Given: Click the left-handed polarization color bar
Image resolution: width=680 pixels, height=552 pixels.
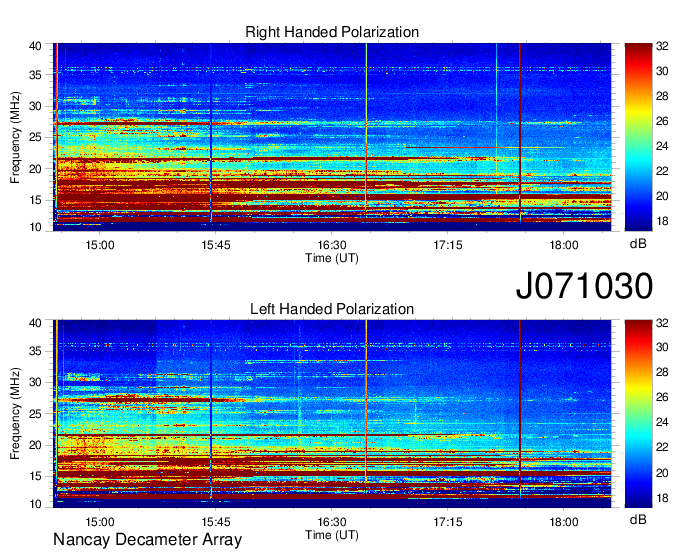Looking at the screenshot, I should pos(638,413).
